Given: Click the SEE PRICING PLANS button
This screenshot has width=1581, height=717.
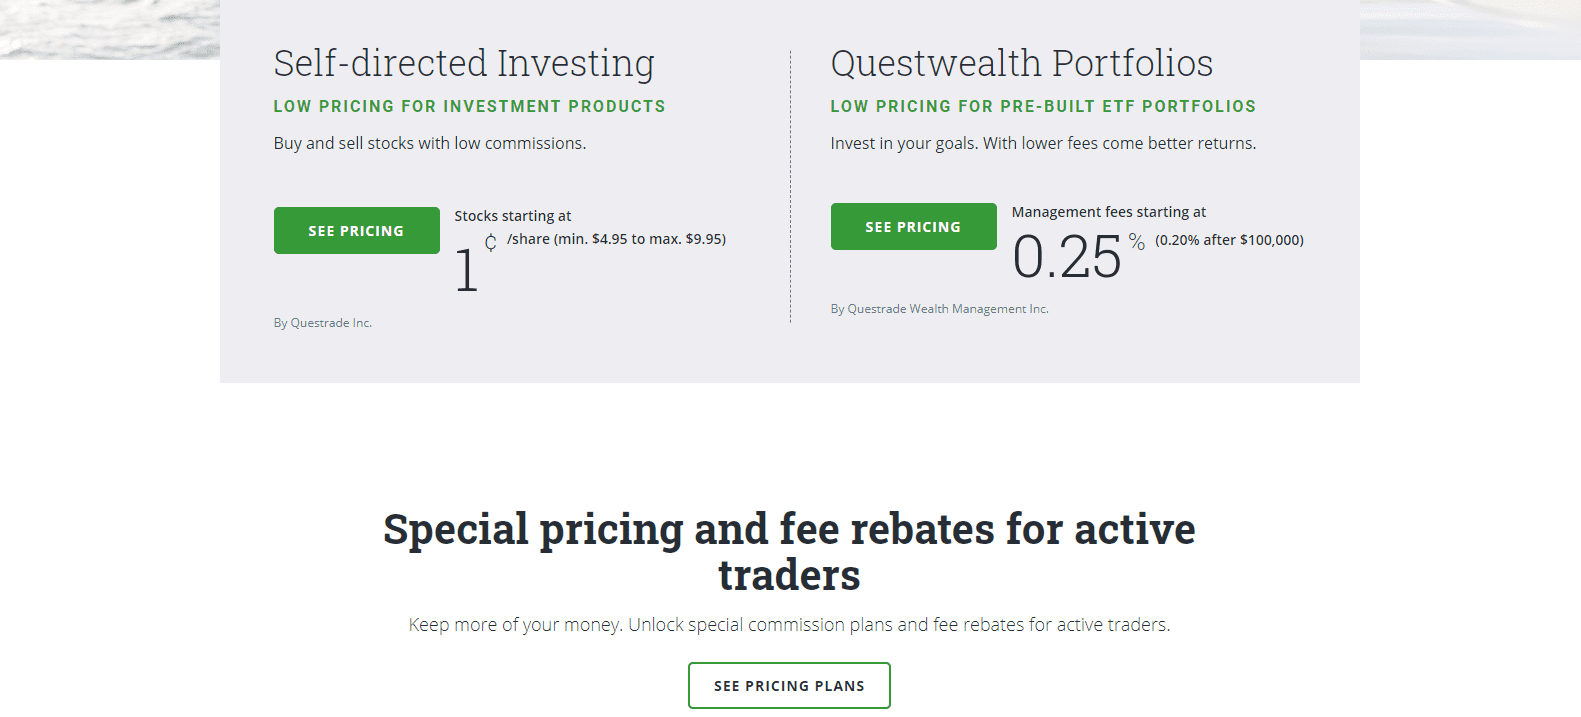Looking at the screenshot, I should point(789,685).
